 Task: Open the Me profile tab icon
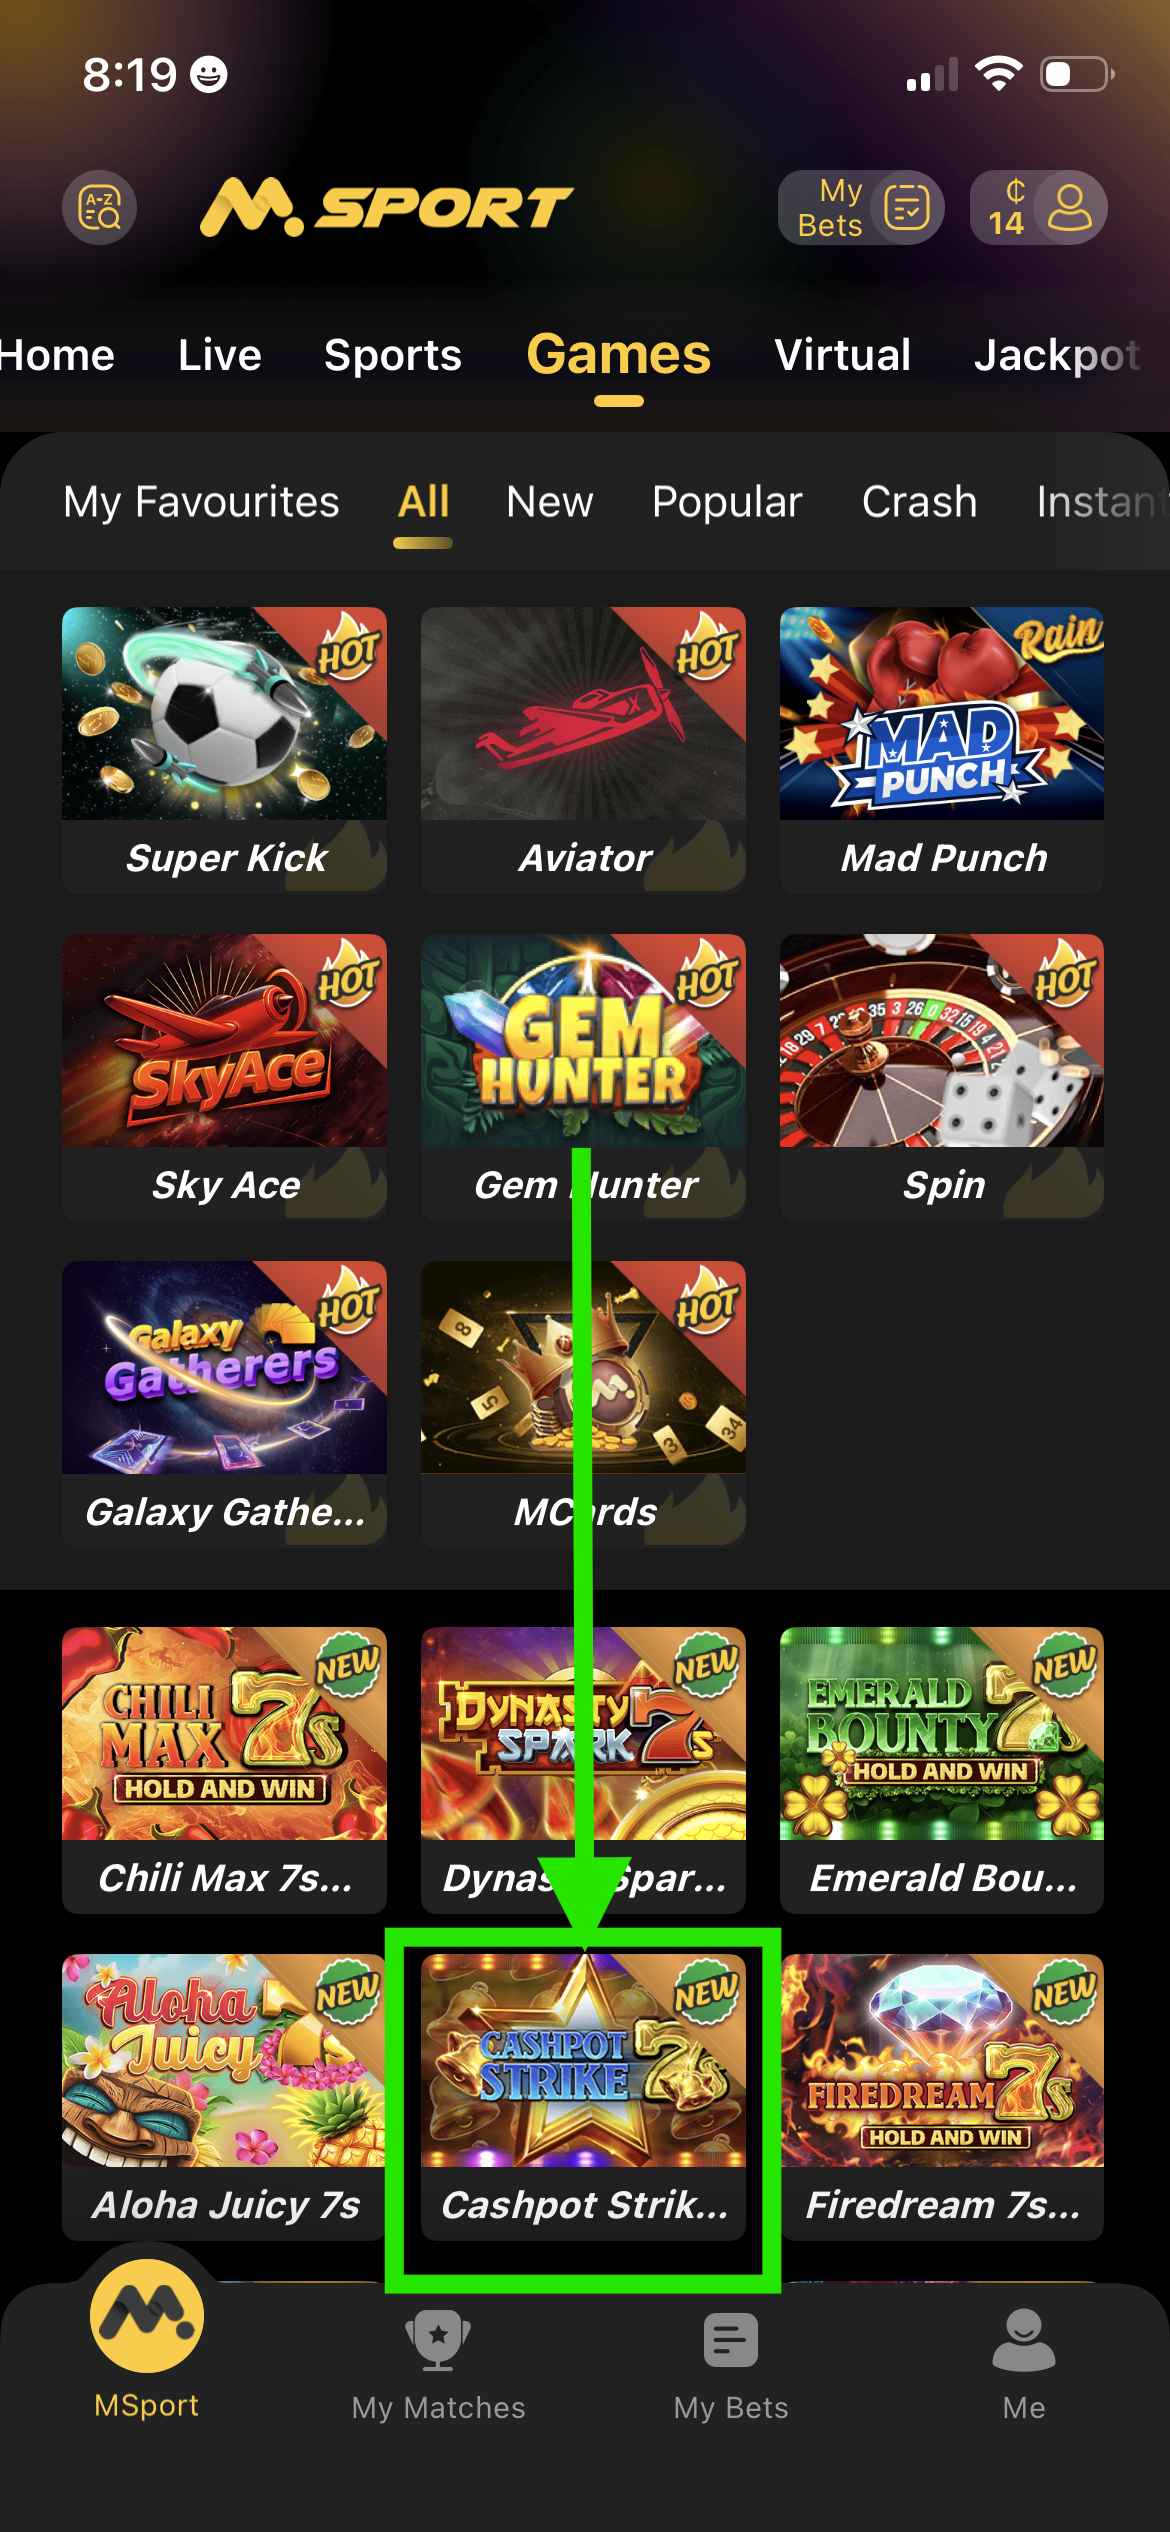(x=1024, y=2341)
